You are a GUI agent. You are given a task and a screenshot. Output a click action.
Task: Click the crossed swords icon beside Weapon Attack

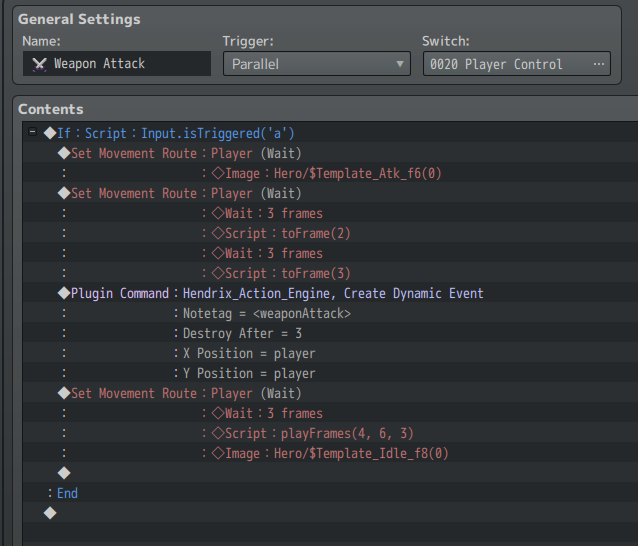coord(39,64)
